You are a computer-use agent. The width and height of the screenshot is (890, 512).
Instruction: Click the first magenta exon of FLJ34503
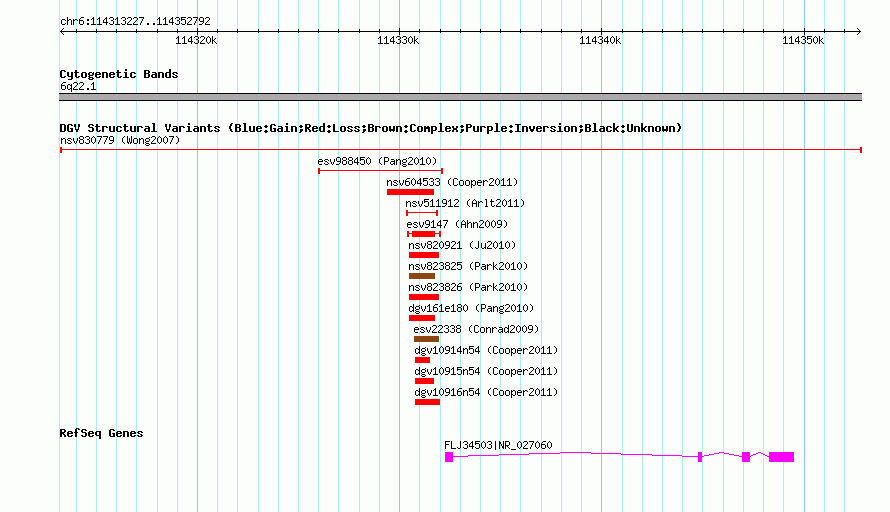point(449,457)
